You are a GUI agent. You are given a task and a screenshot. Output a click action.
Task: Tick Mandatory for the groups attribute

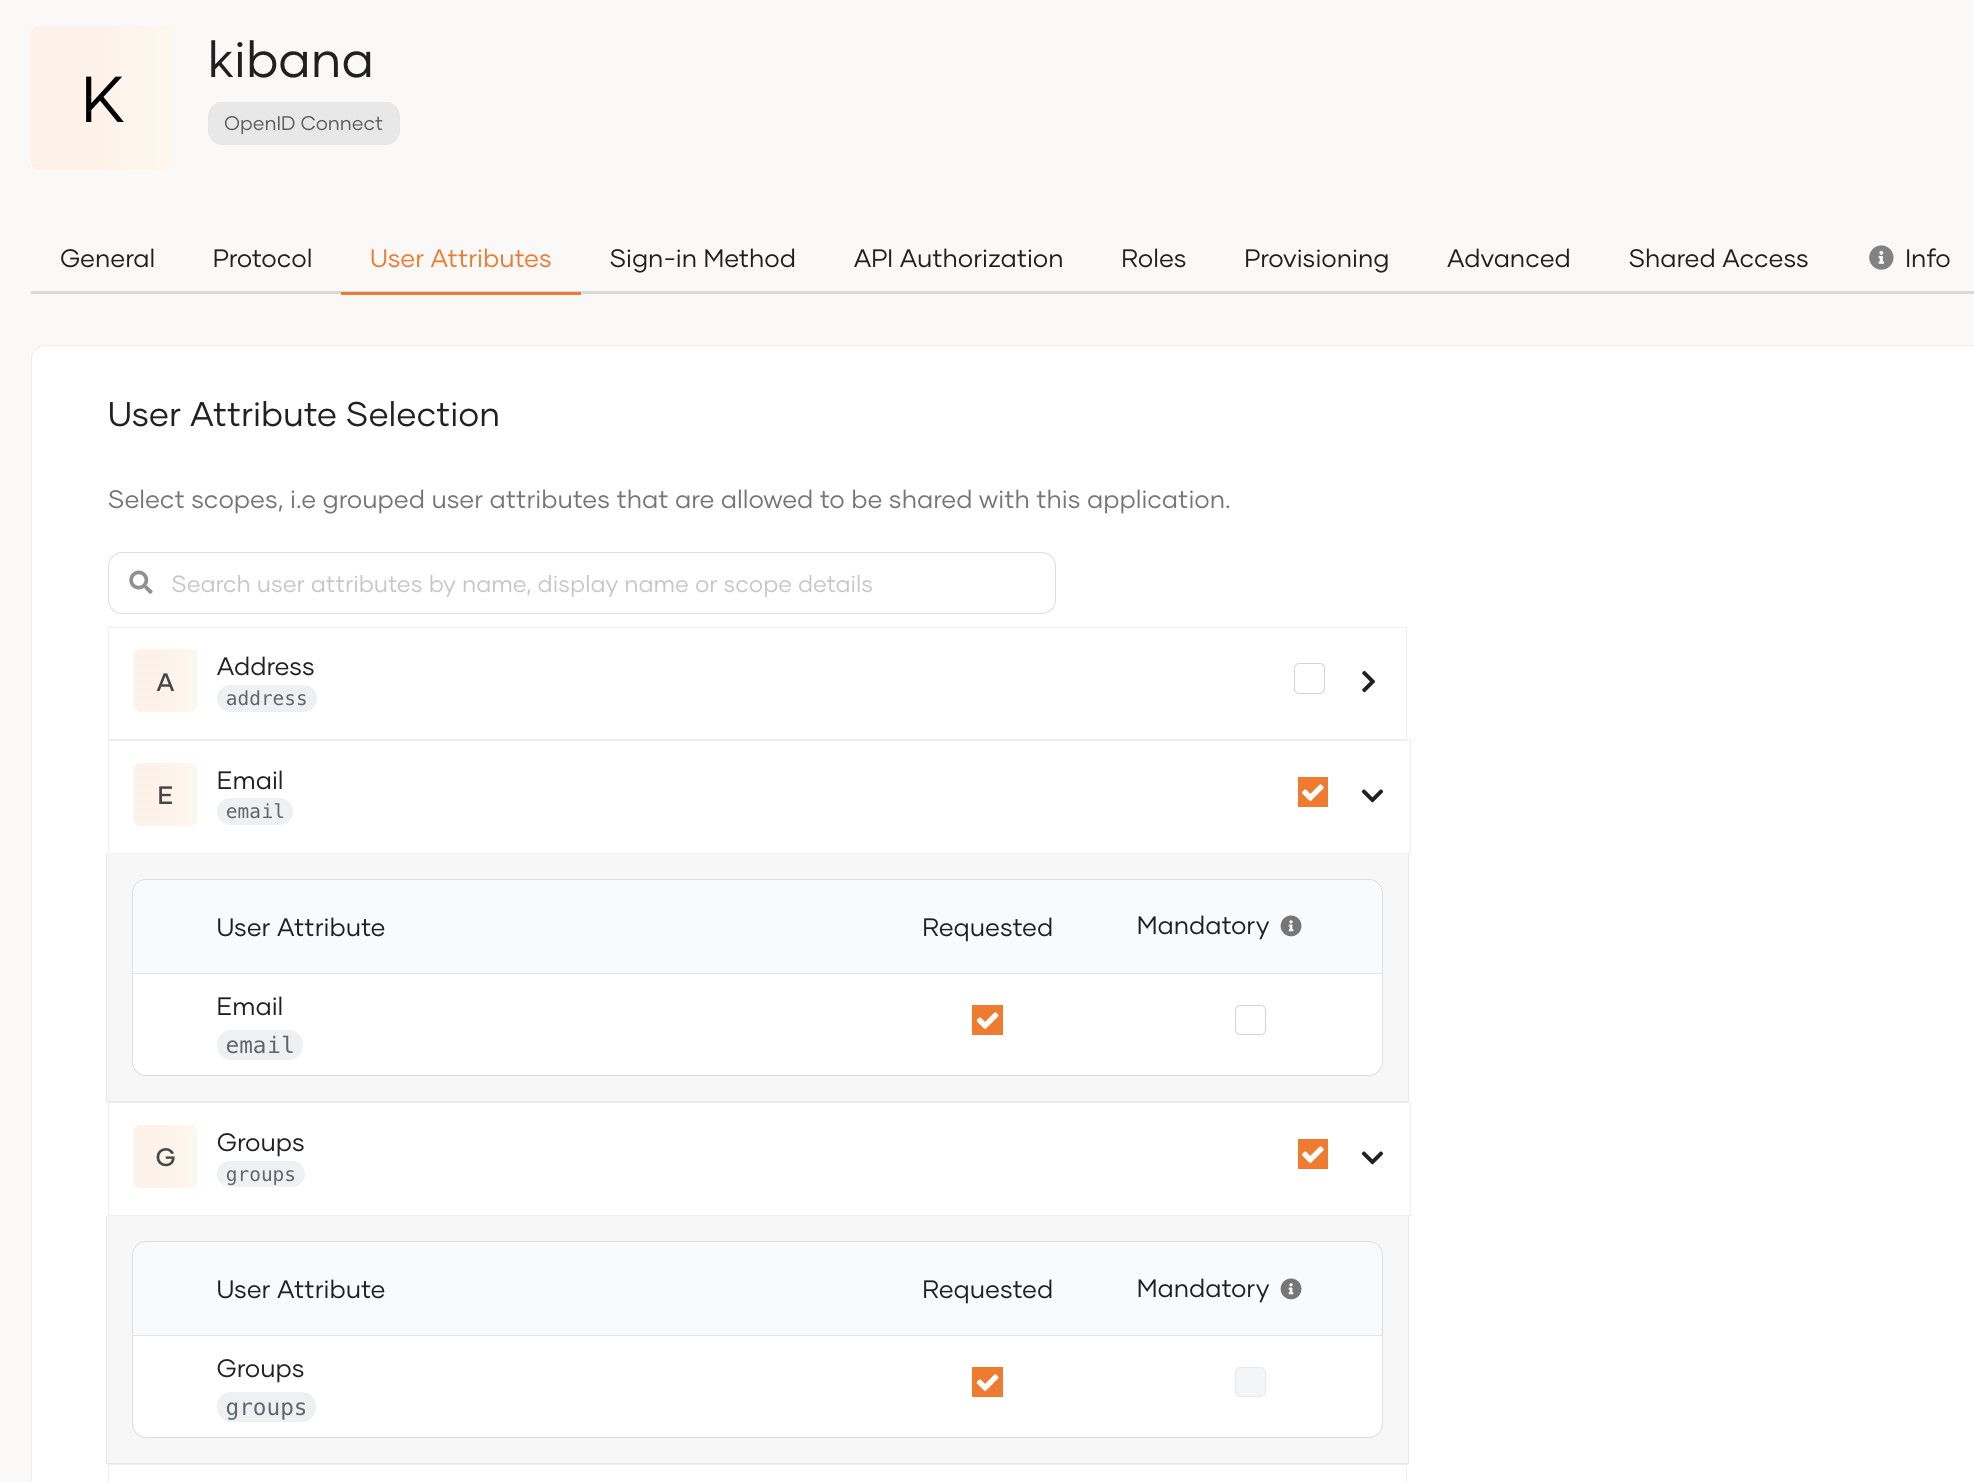[1250, 1382]
